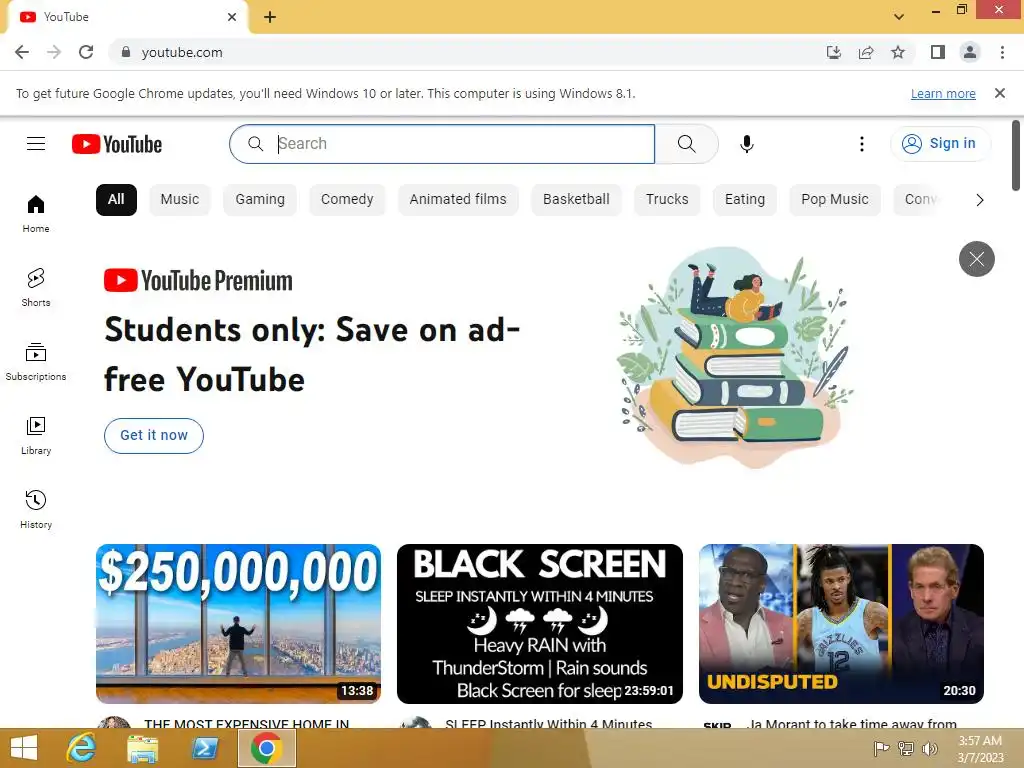Click the volume speaker tray icon
This screenshot has width=1024, height=768.
pyautogui.click(x=930, y=749)
